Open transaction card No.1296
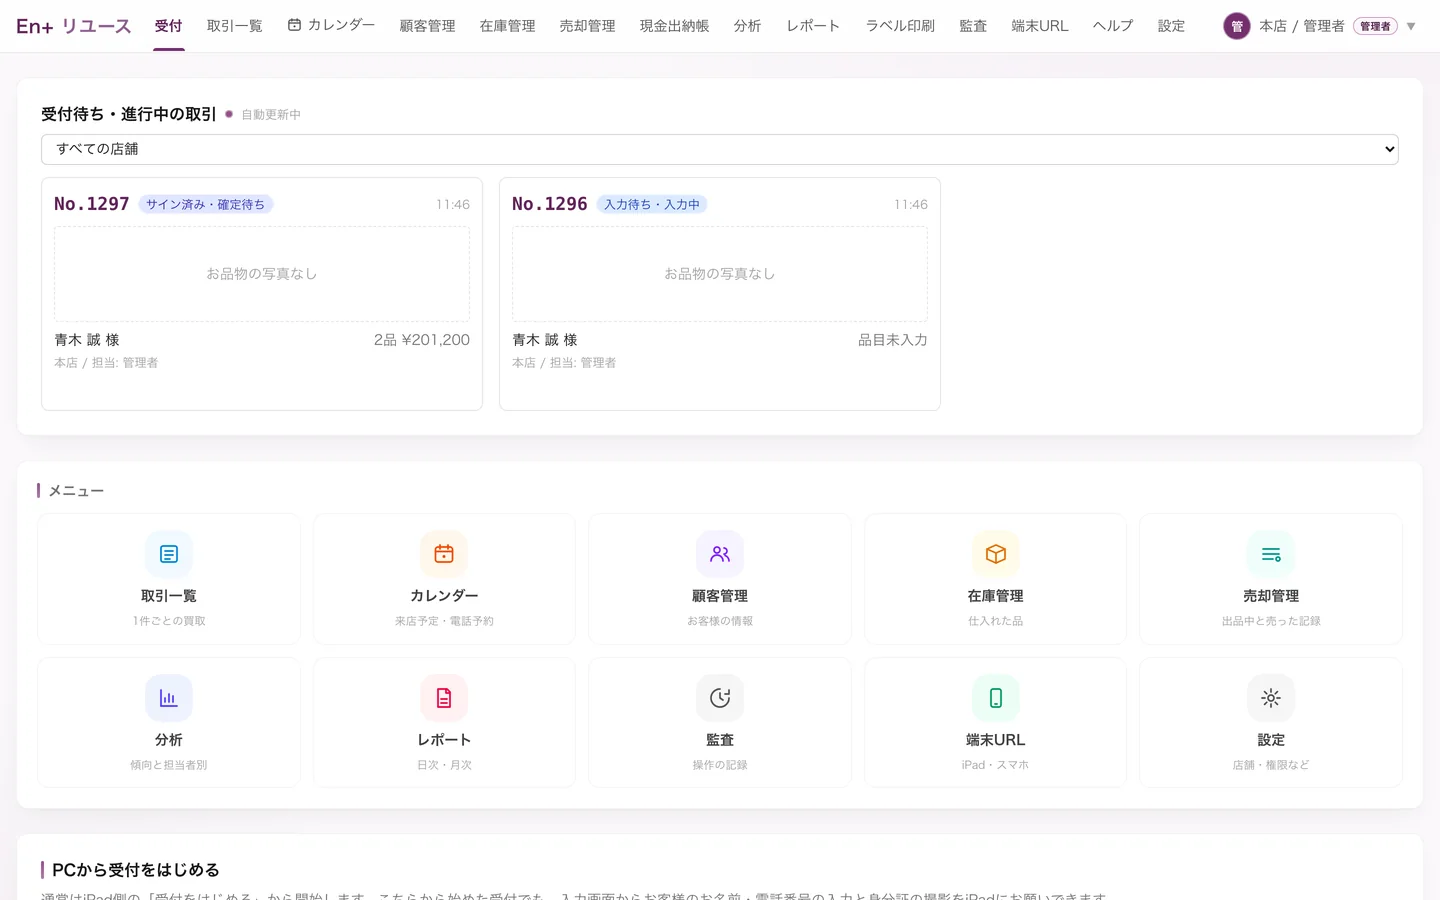This screenshot has width=1440, height=900. 720,294
